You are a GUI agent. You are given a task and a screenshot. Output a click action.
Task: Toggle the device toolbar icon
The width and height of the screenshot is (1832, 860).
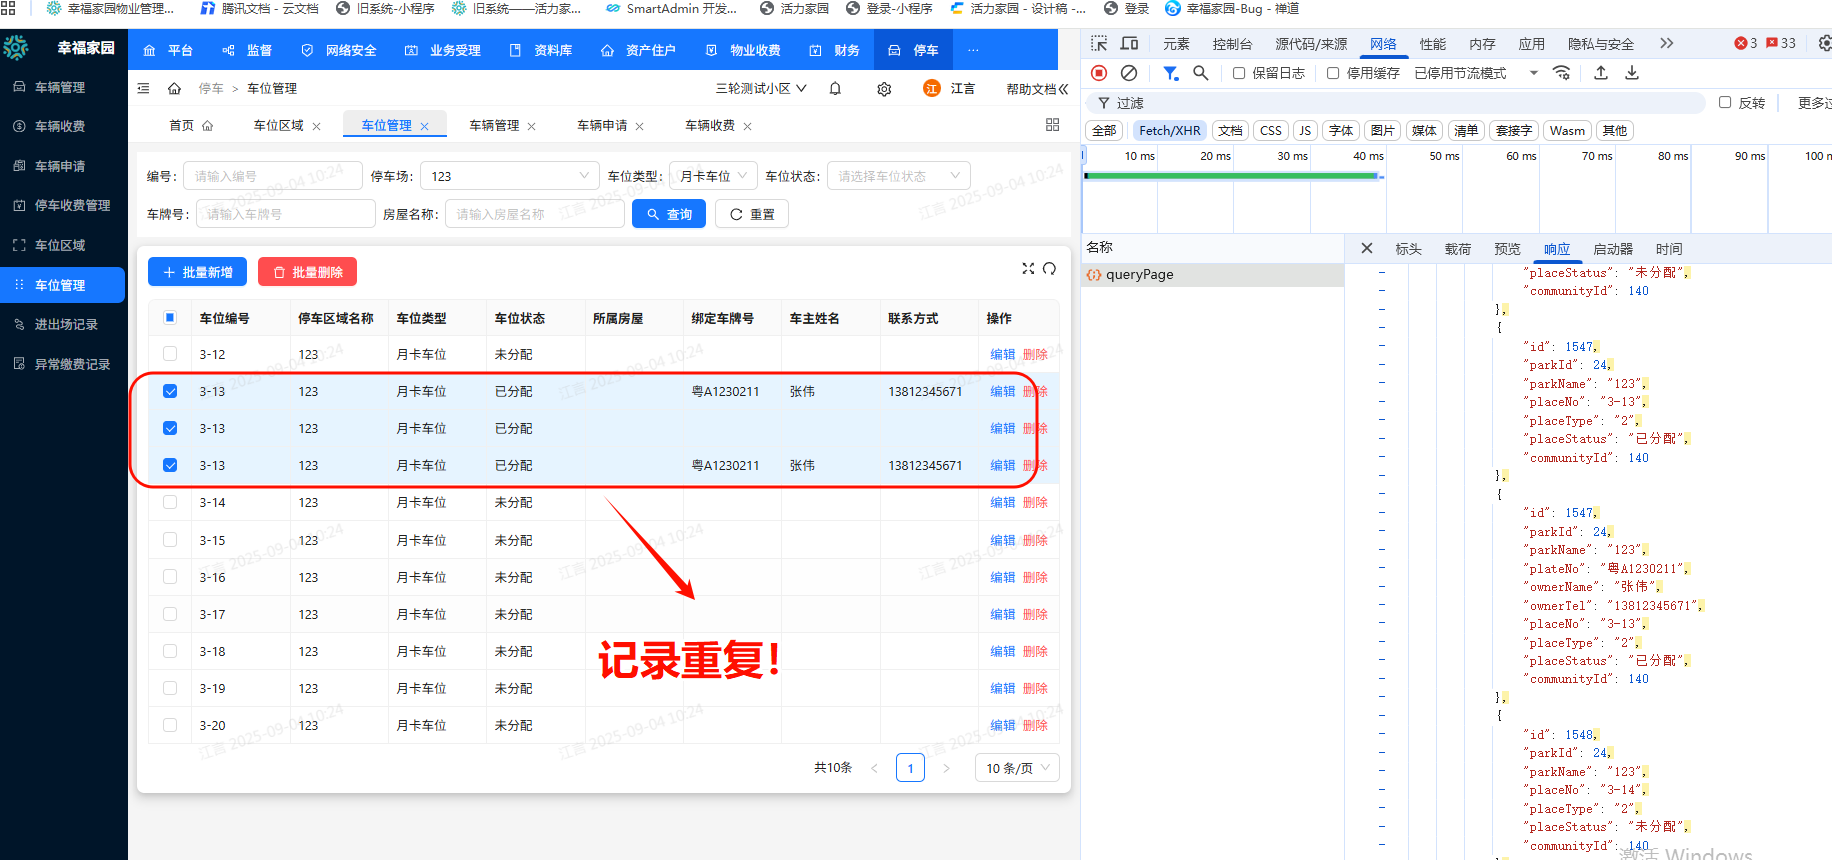pos(1130,44)
